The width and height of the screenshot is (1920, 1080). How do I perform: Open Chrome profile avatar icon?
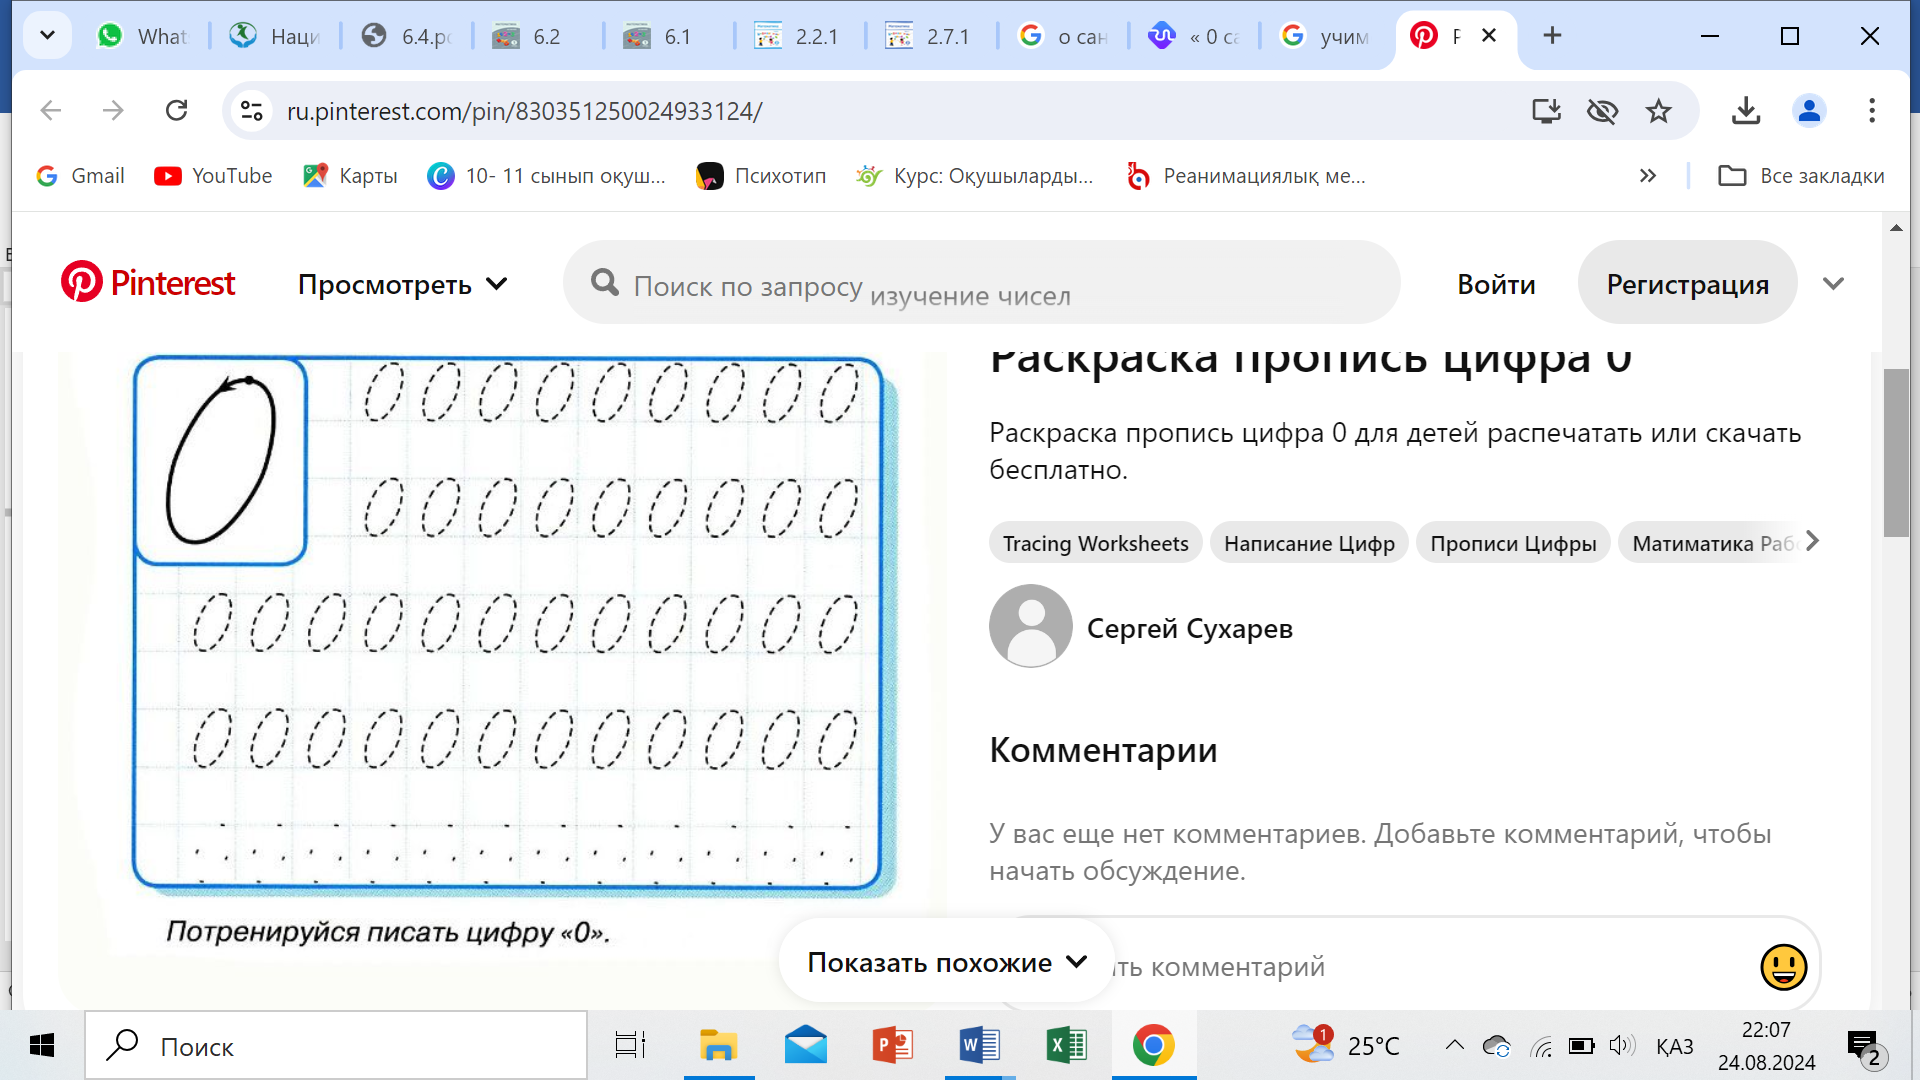[1809, 111]
